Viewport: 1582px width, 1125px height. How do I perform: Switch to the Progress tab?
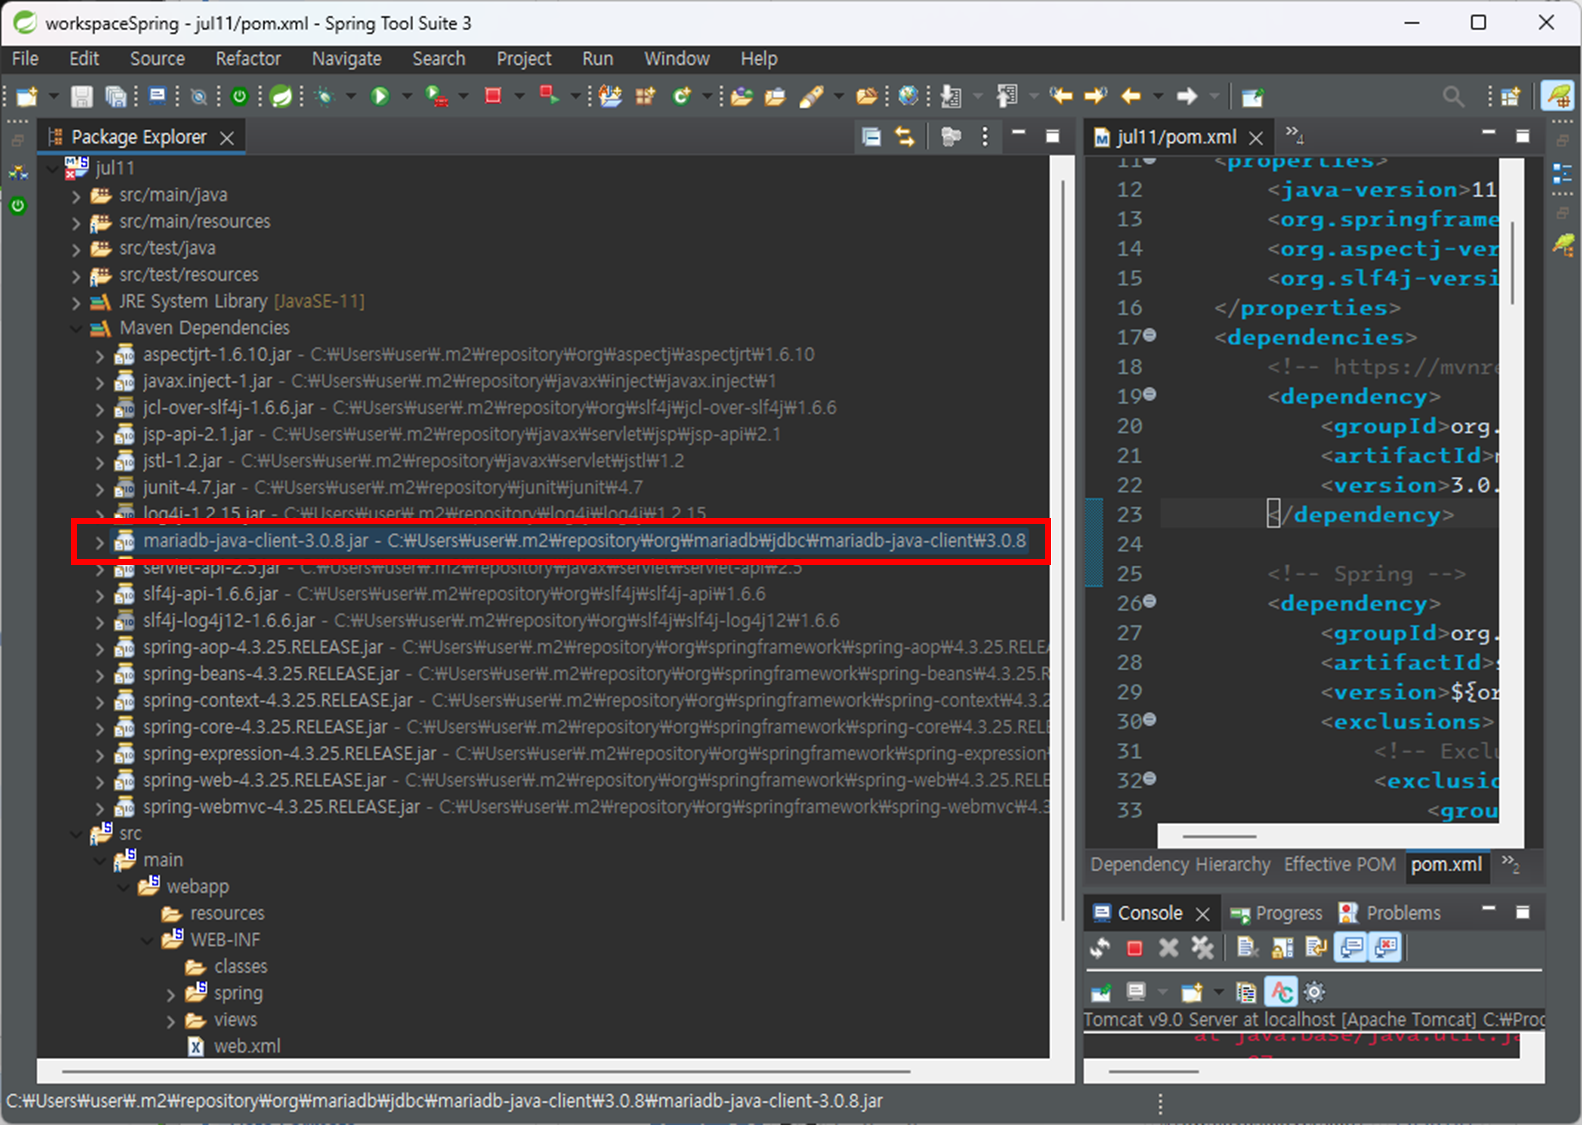coord(1277,913)
